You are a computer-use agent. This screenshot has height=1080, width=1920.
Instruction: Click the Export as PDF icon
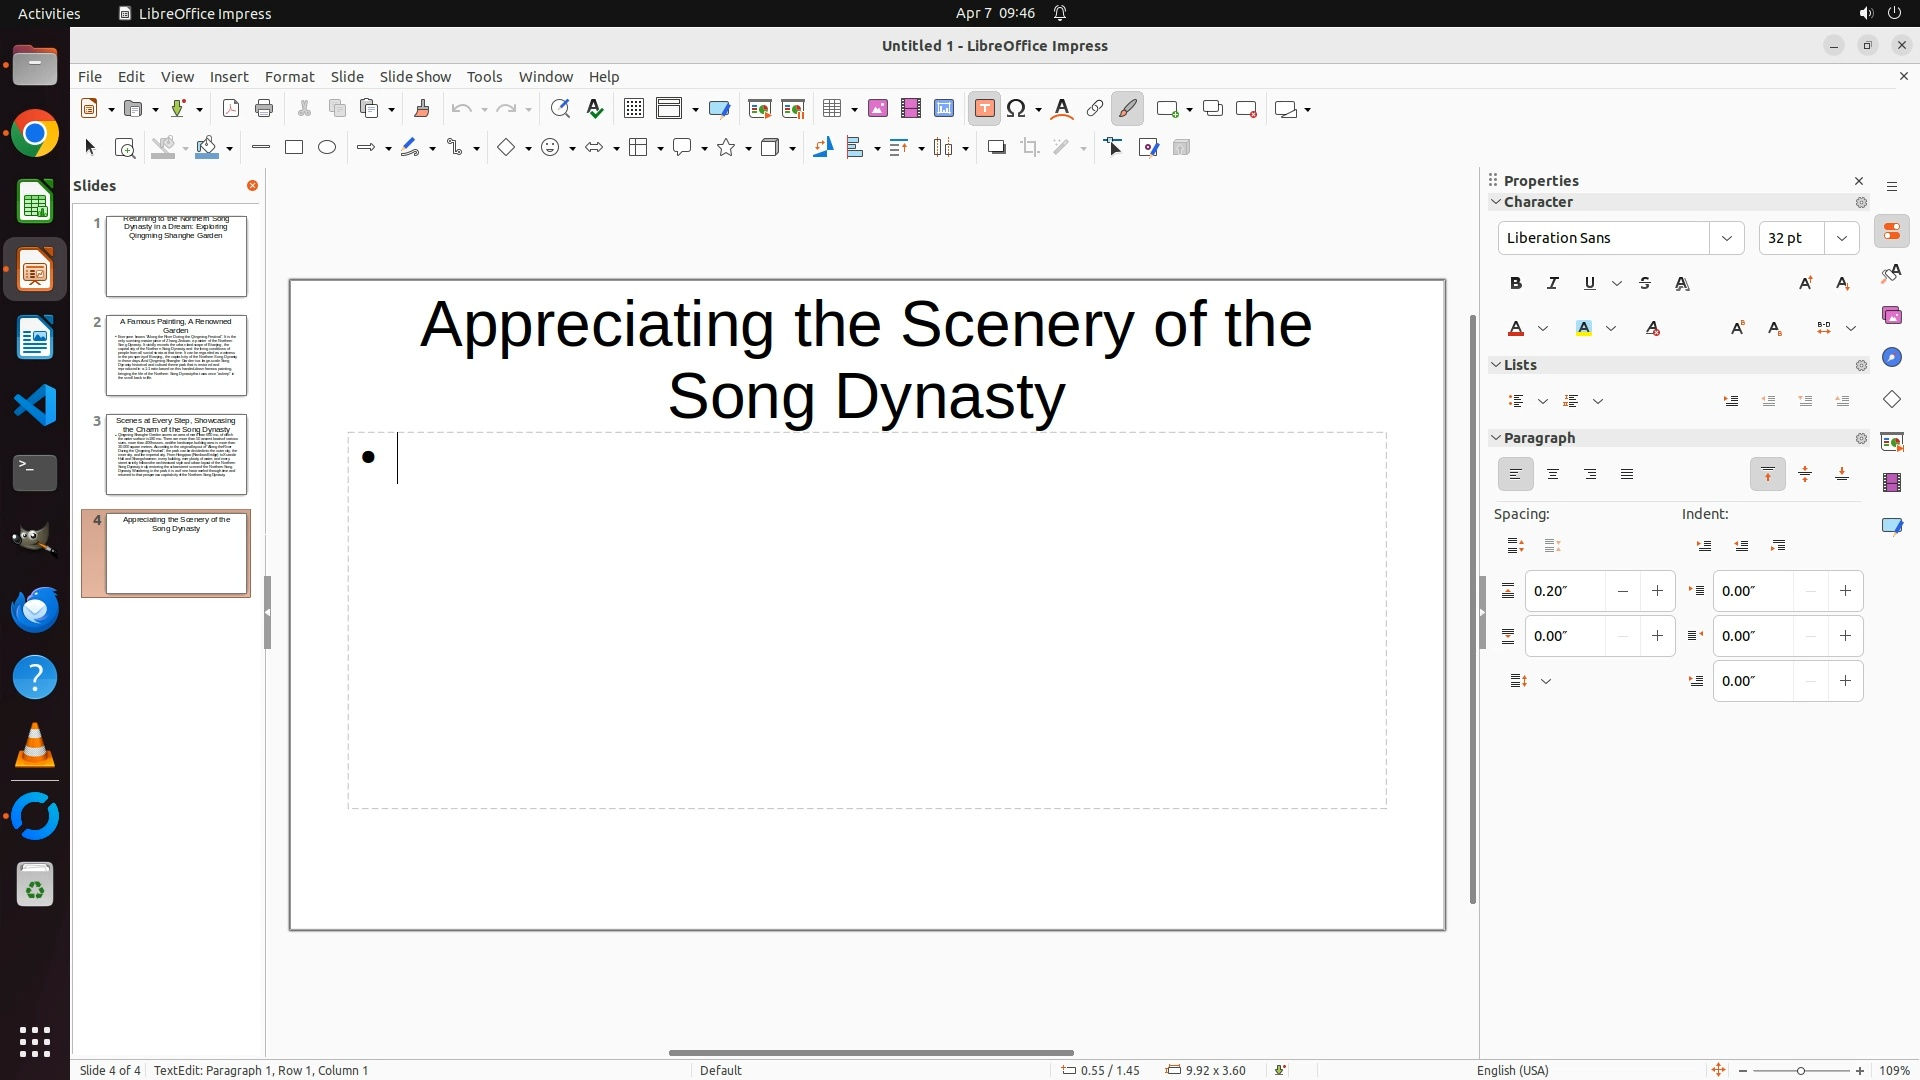[x=231, y=109]
